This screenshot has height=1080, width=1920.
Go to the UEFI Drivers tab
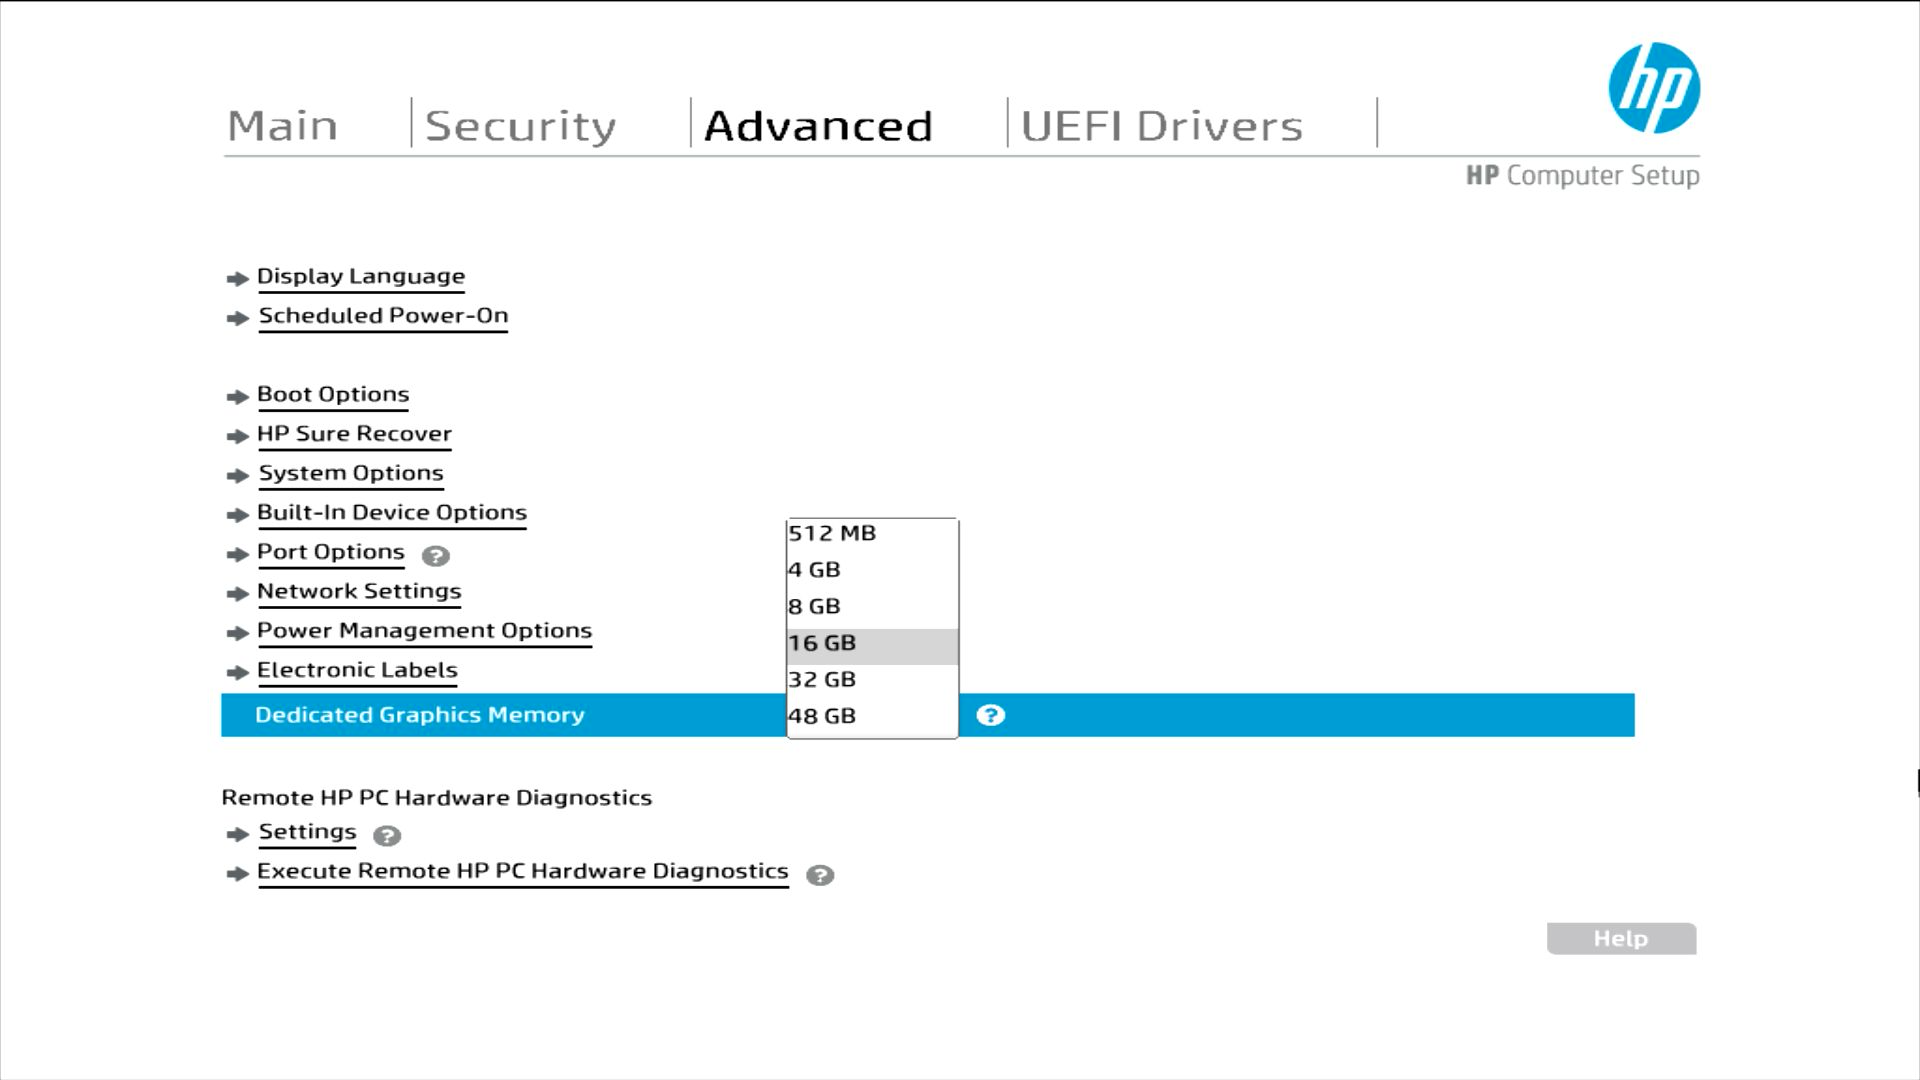pos(1161,126)
